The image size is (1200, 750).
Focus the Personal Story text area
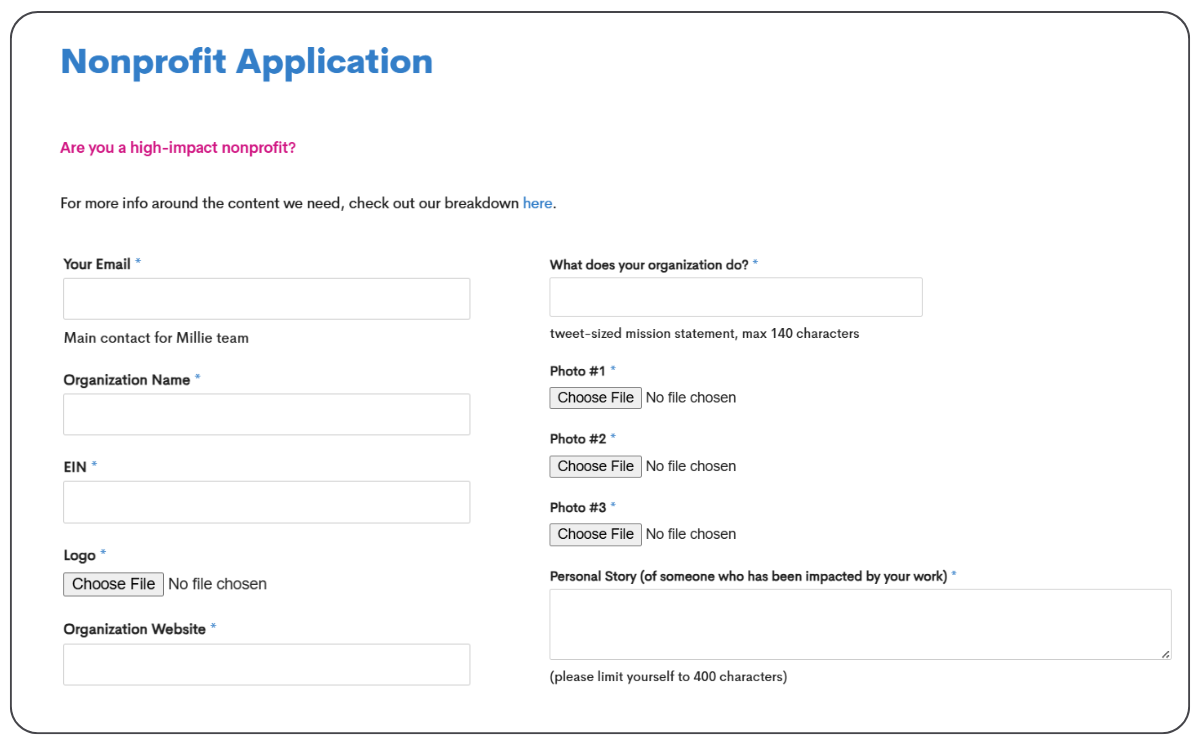tap(860, 620)
